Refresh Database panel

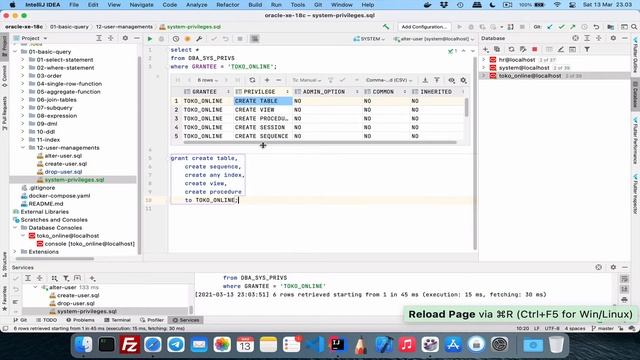pyautogui.click(x=511, y=49)
